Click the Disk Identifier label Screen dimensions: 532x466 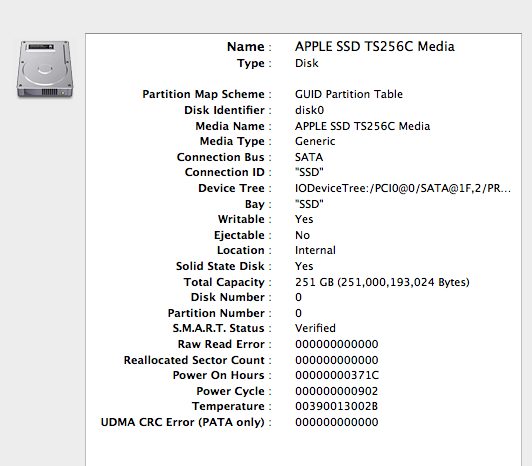tap(224, 110)
